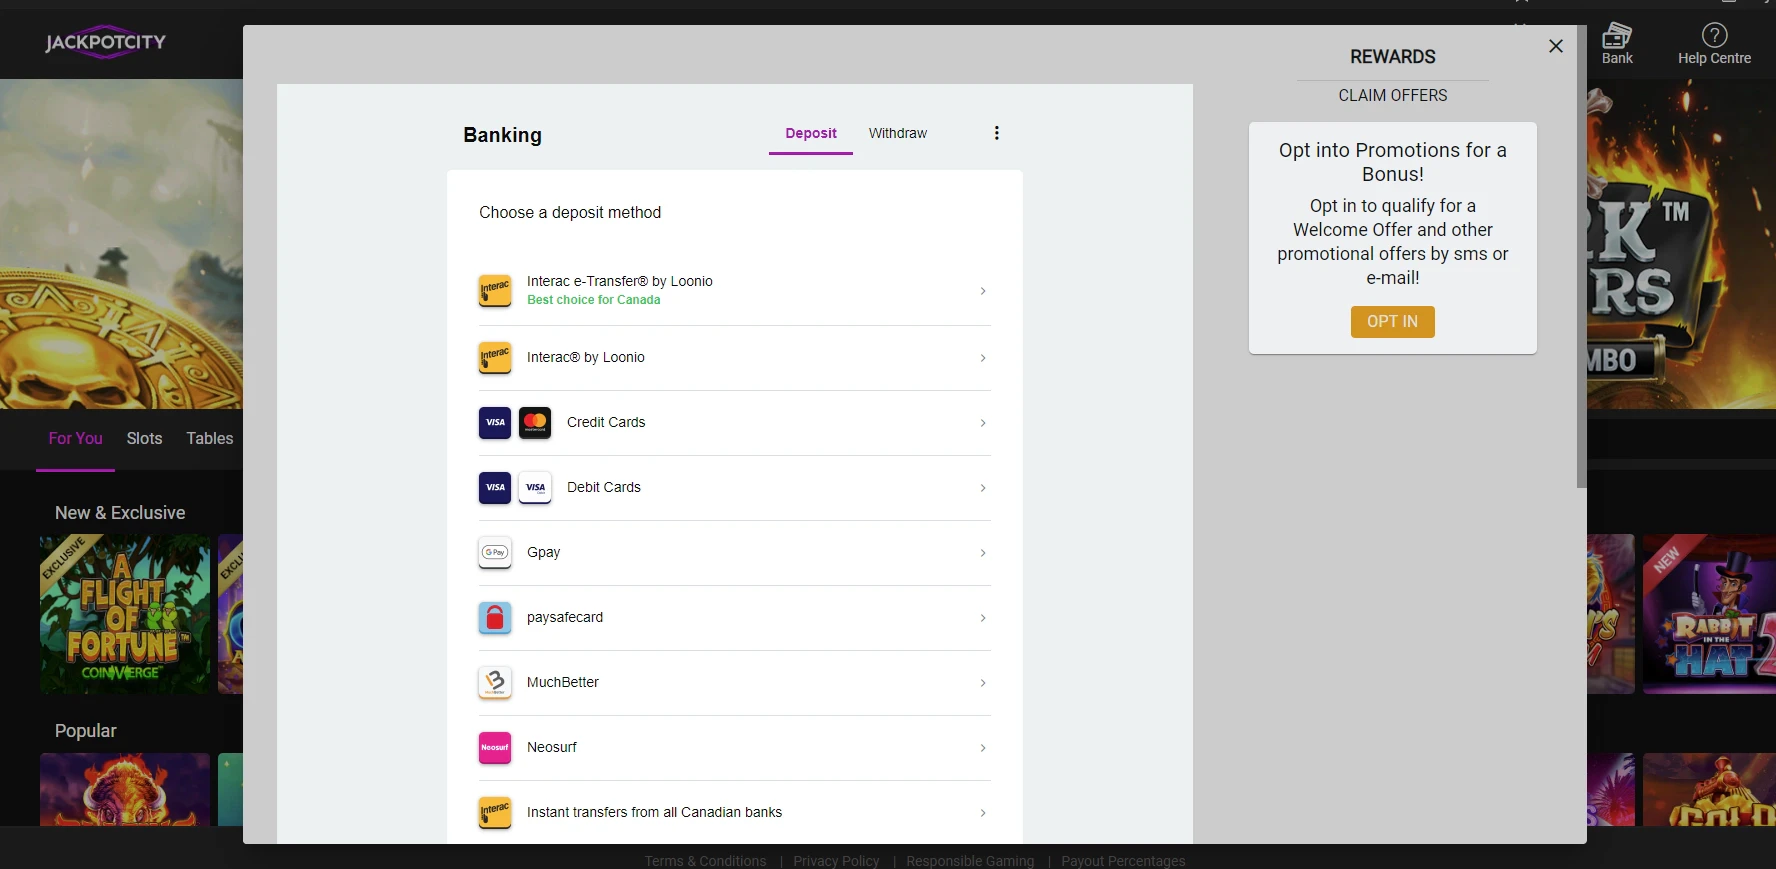The height and width of the screenshot is (869, 1776).
Task: Click the Interac by Loonio icon
Action: 495,358
